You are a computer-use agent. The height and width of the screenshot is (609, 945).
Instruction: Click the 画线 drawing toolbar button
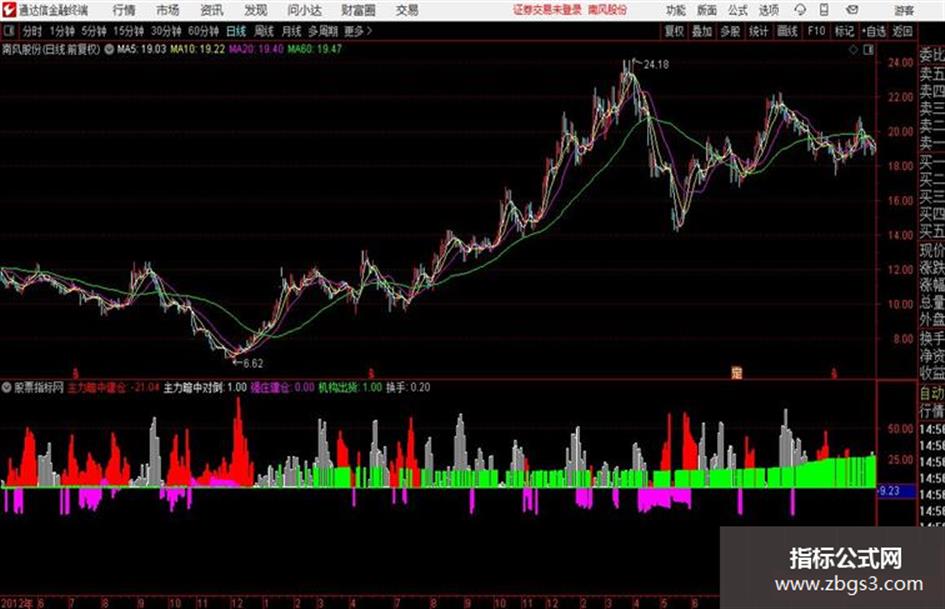pos(787,31)
